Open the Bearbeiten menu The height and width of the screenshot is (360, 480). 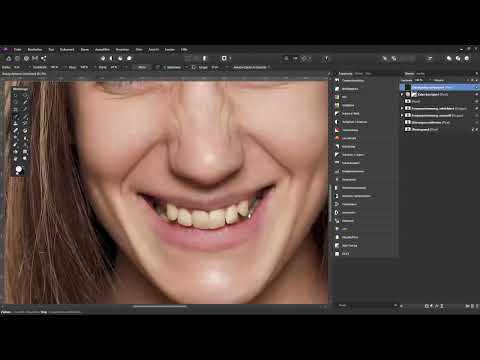[x=35, y=50]
